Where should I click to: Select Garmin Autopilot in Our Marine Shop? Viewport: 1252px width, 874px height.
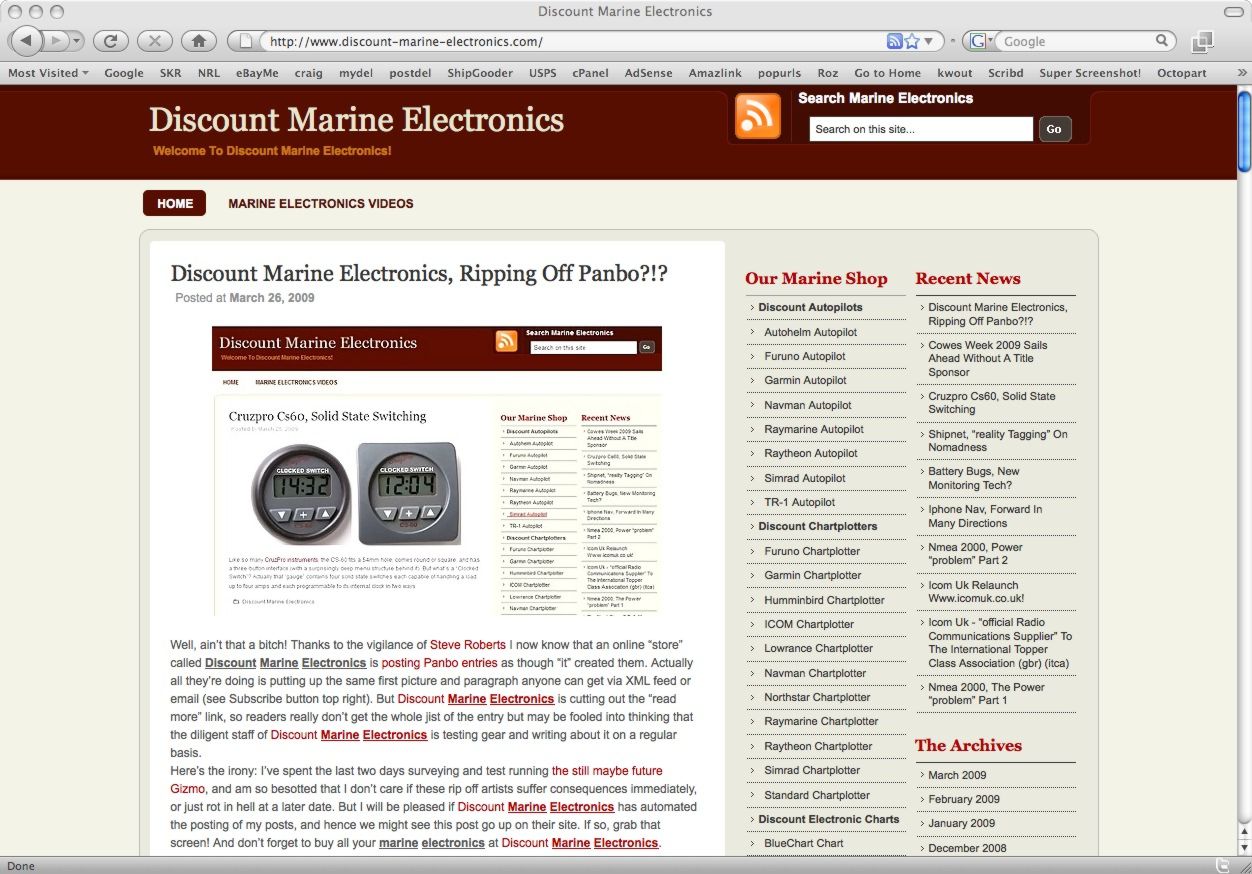coord(806,380)
